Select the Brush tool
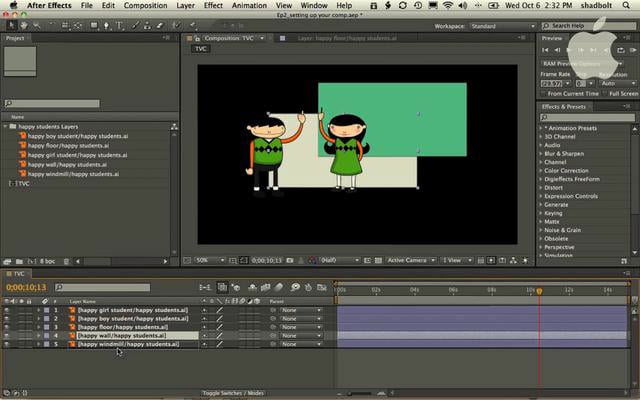The image size is (640, 400). (x=135, y=25)
